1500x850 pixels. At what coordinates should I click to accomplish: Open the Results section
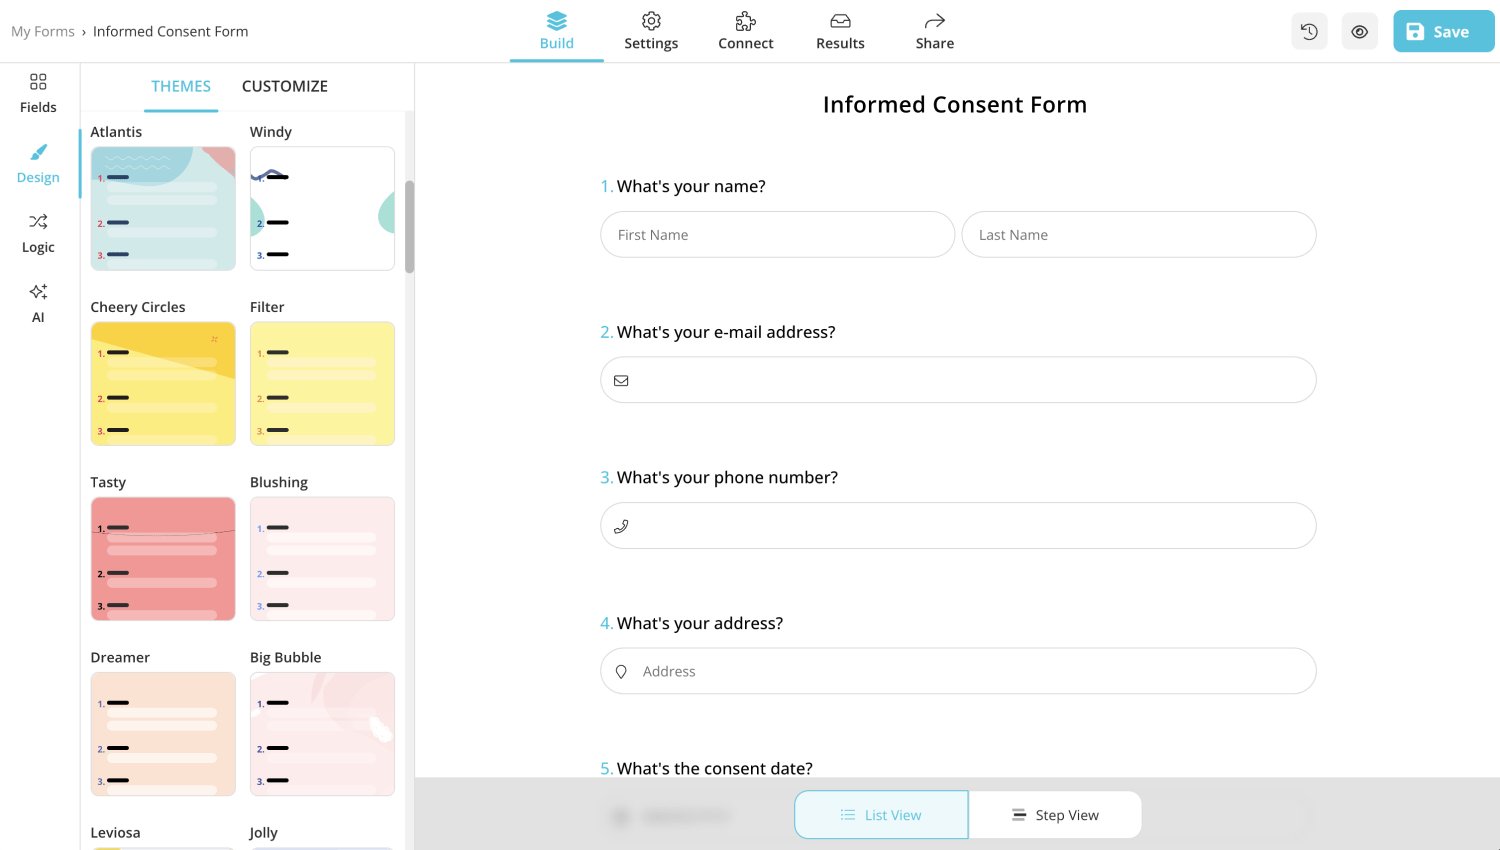pyautogui.click(x=839, y=31)
